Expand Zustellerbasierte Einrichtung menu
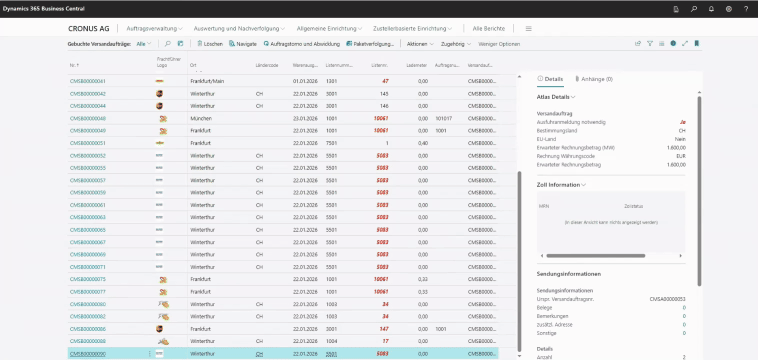The height and width of the screenshot is (360, 758). (x=413, y=29)
